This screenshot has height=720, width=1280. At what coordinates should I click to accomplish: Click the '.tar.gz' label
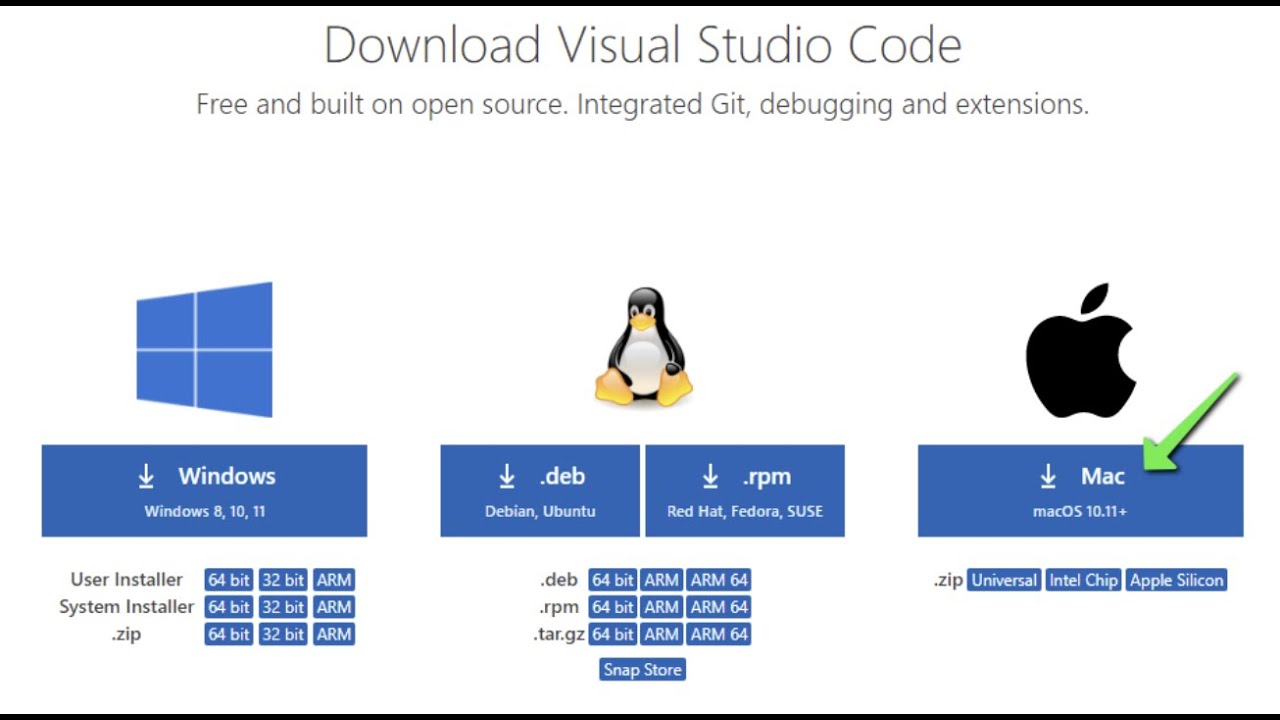pyautogui.click(x=559, y=635)
